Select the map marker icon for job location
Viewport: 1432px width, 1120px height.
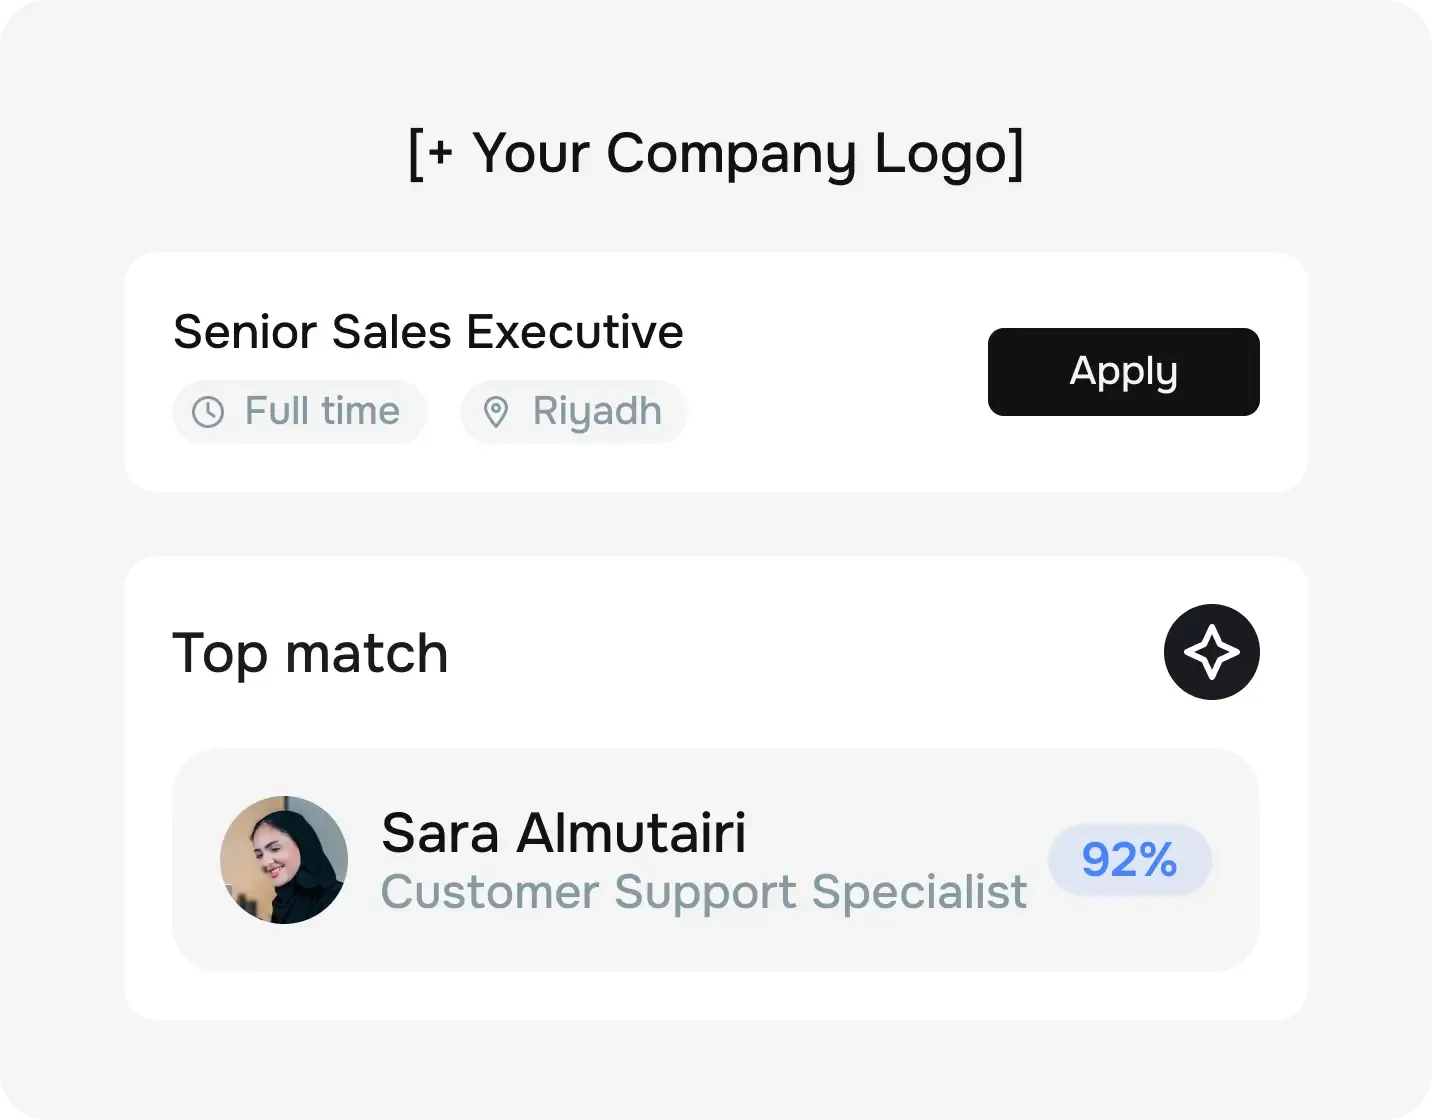click(x=497, y=411)
